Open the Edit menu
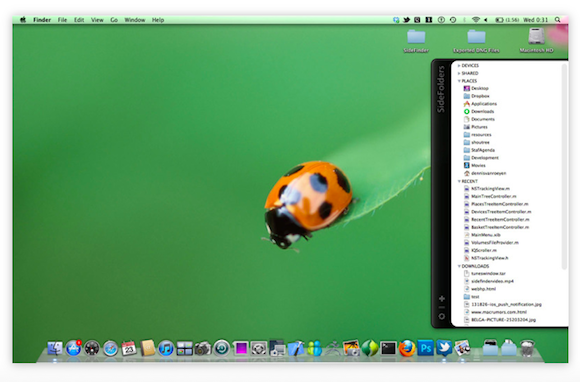The image size is (580, 382). pos(79,20)
